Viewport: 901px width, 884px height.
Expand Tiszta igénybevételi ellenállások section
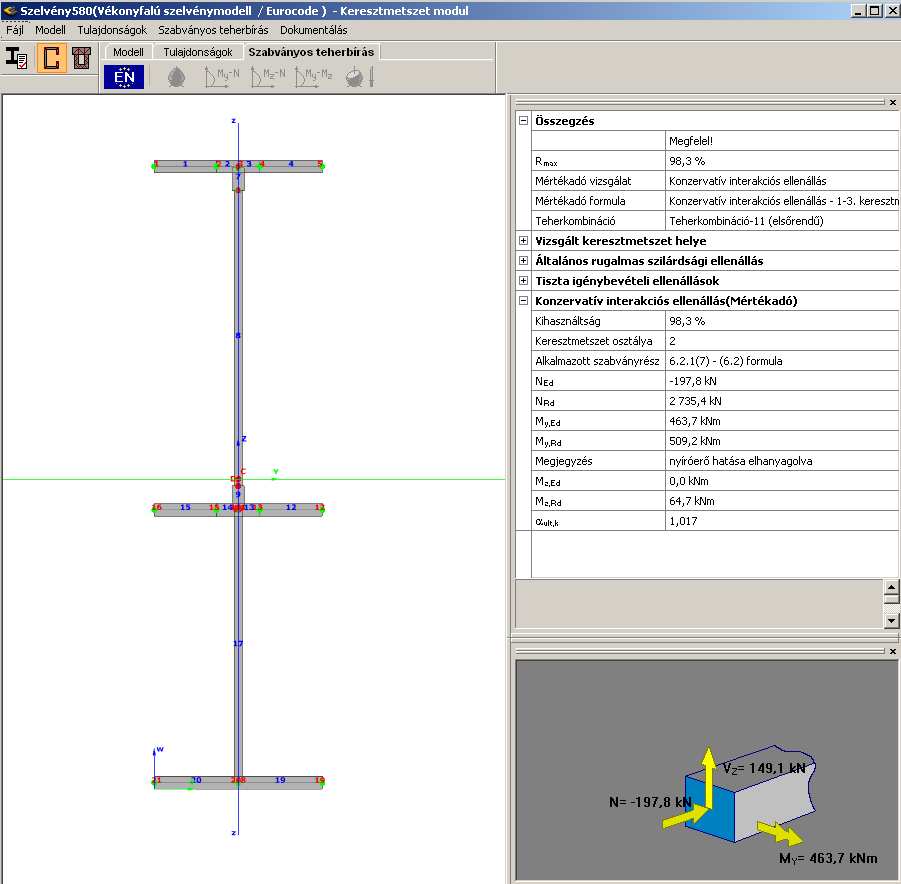click(x=523, y=280)
